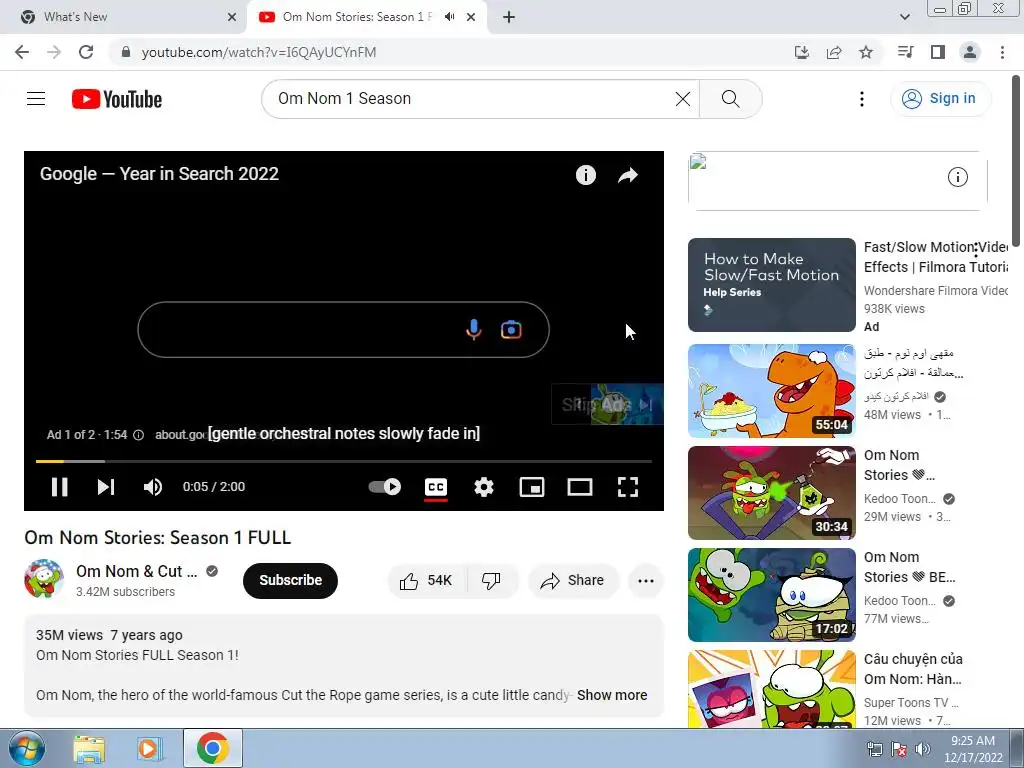Click system tray volume icon

click(x=922, y=749)
